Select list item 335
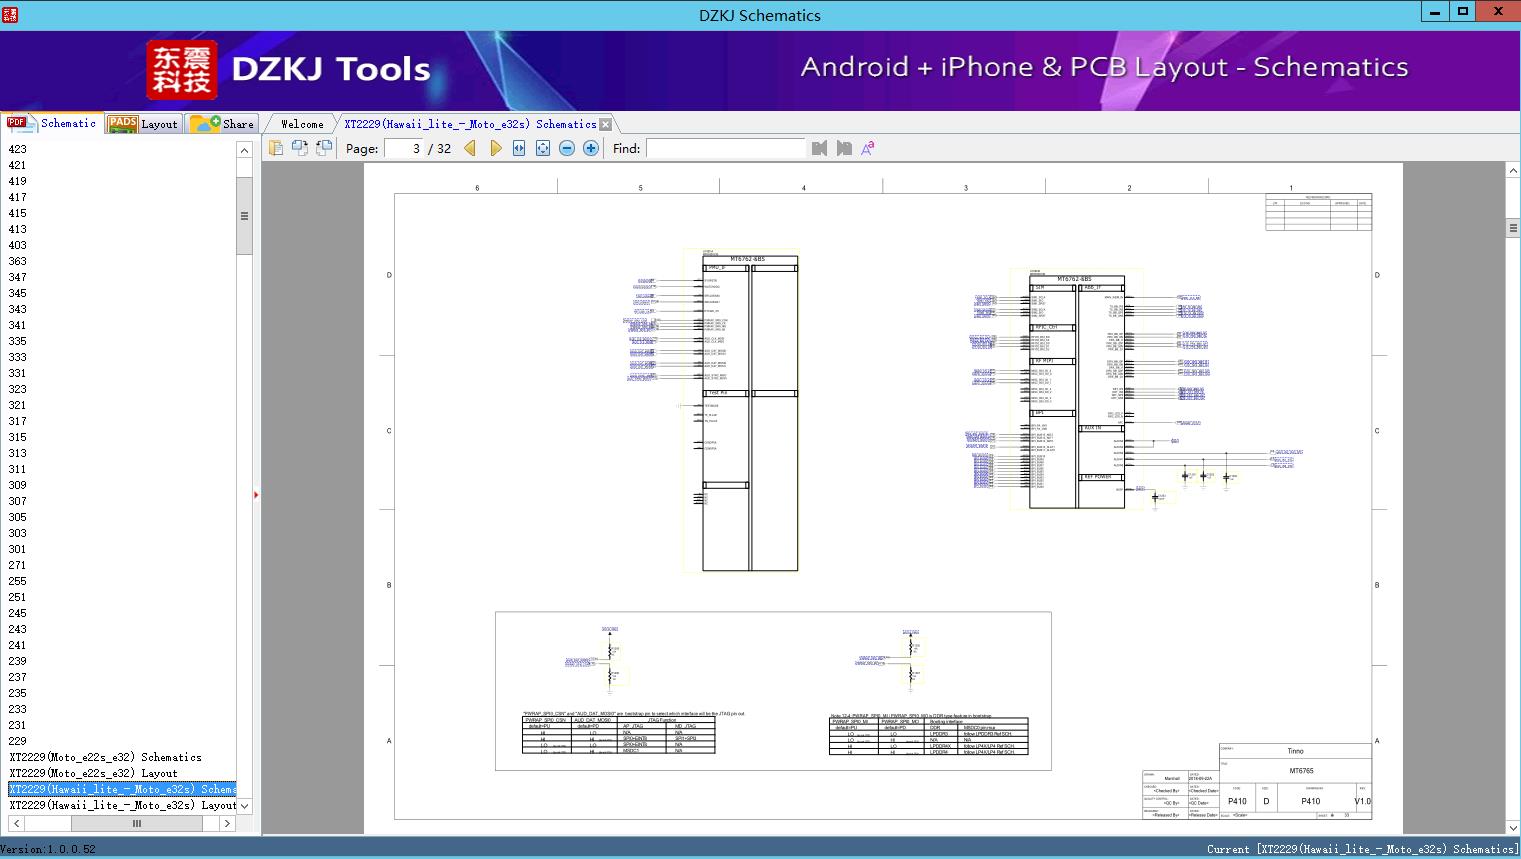This screenshot has width=1521, height=859. [x=18, y=341]
